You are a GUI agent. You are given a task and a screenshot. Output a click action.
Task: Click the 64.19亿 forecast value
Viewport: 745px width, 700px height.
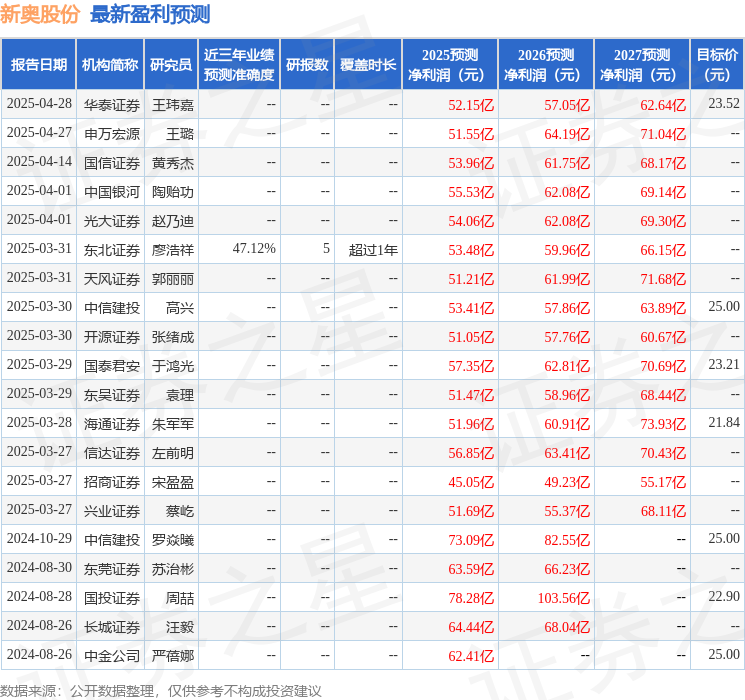[567, 134]
